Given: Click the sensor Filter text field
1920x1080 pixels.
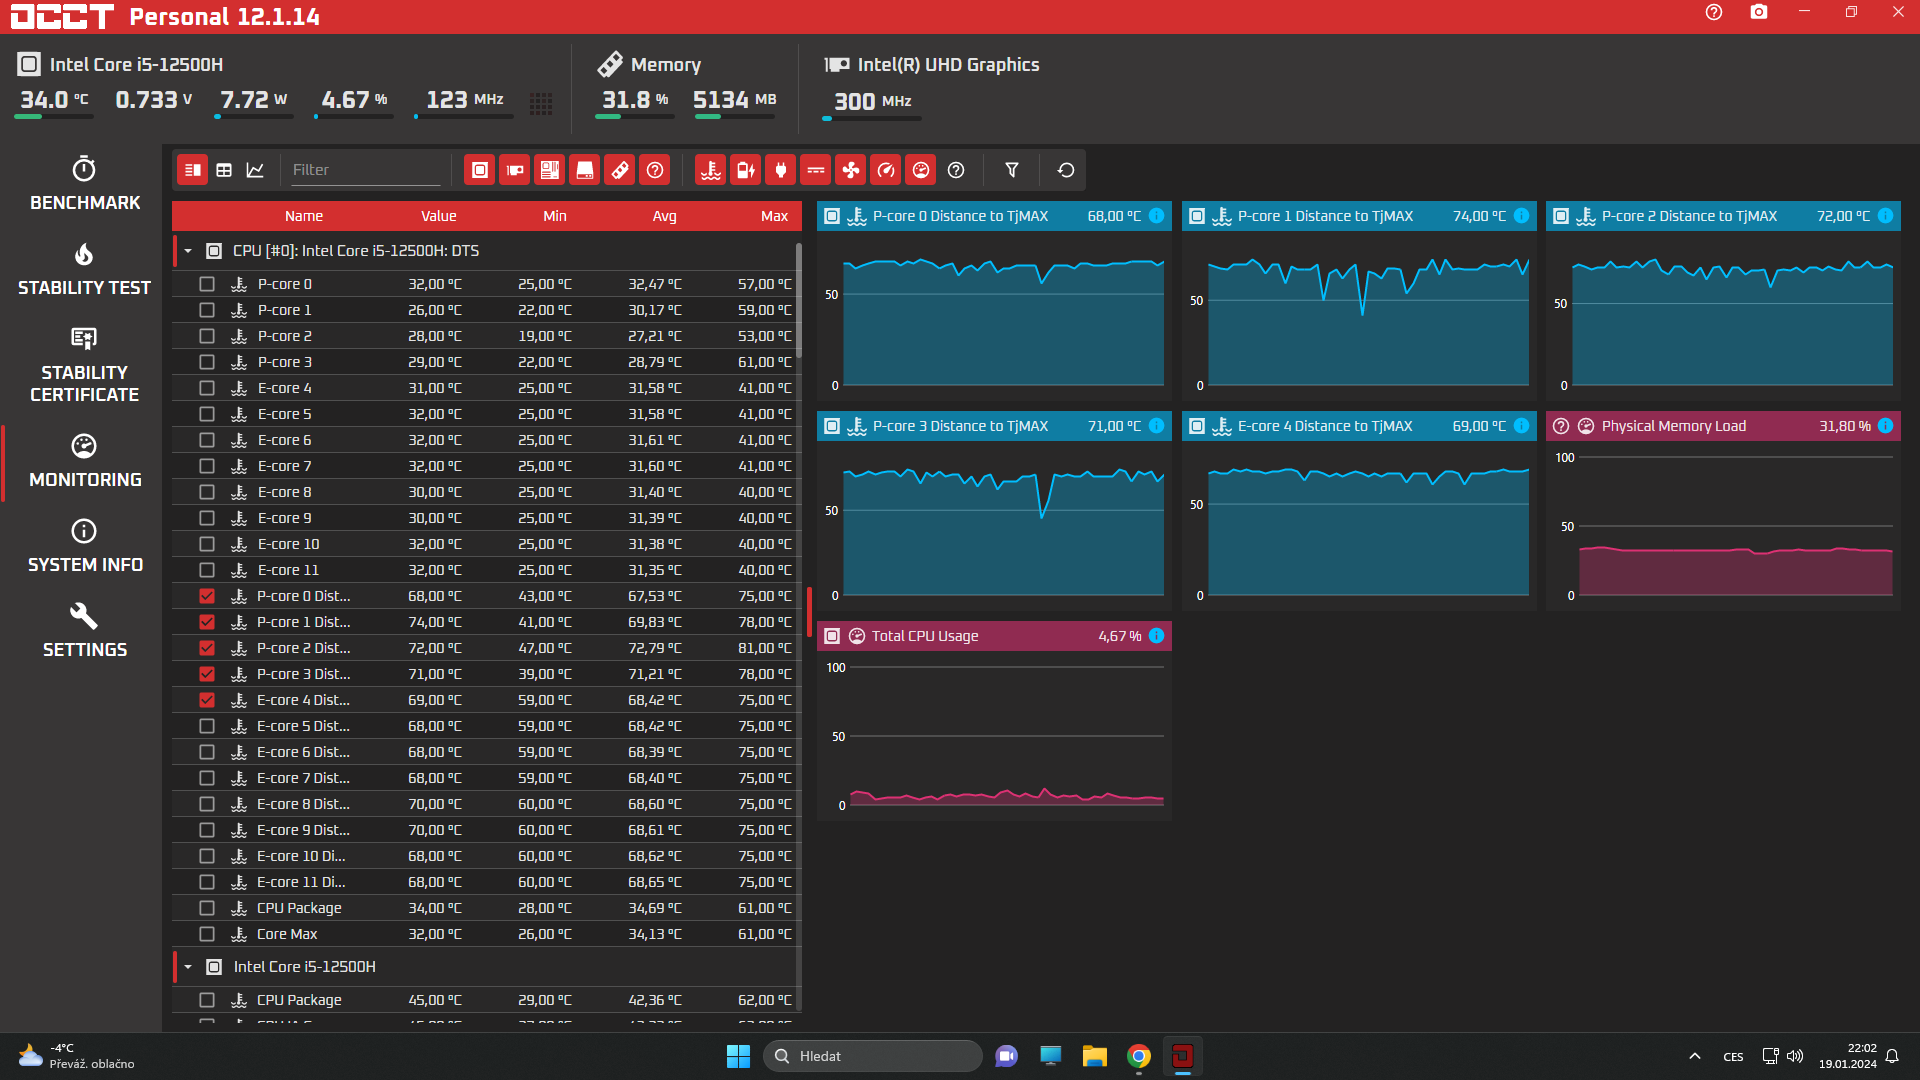Looking at the screenshot, I should 365,170.
